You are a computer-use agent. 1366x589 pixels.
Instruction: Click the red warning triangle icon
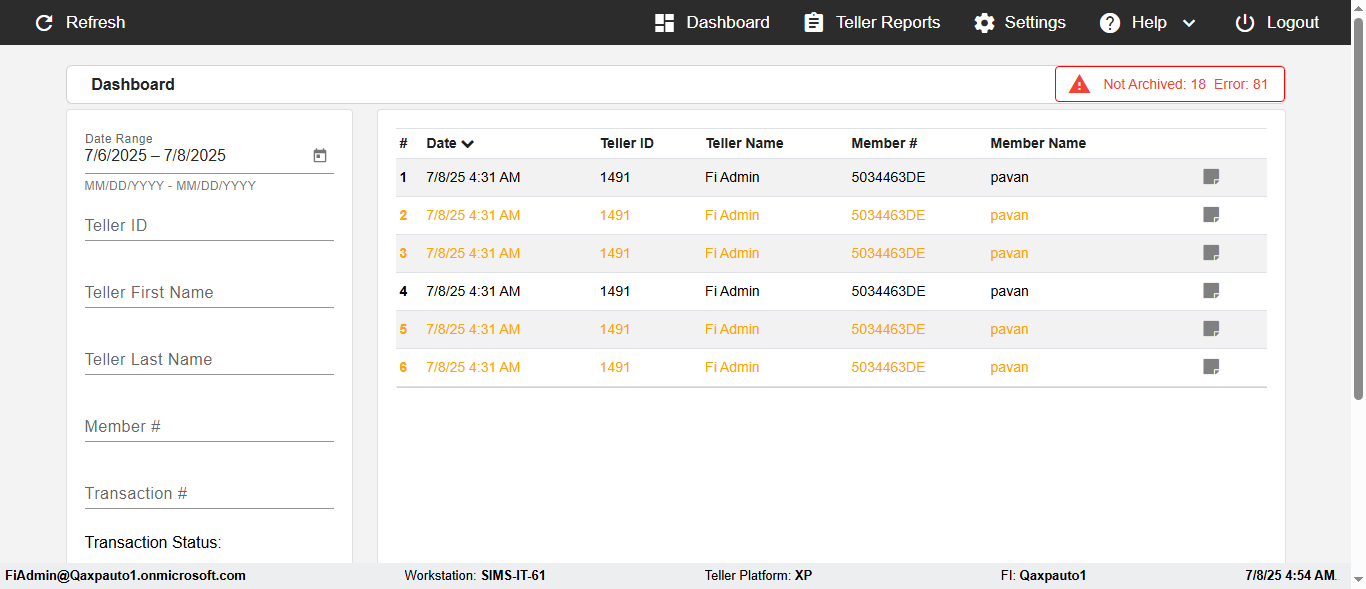click(1079, 85)
